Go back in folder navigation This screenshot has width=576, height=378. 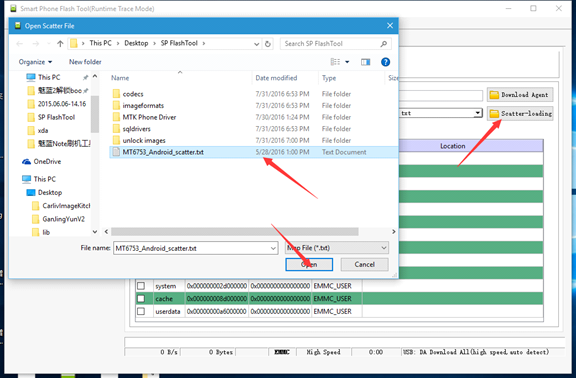[20, 44]
